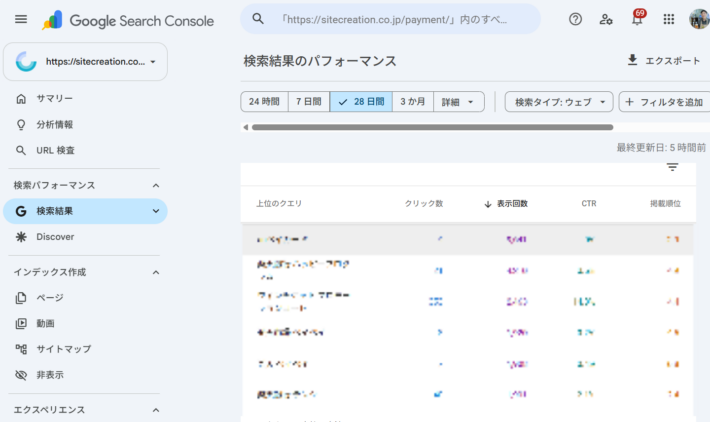Click the sort arrow next to 表示回数

click(488, 204)
